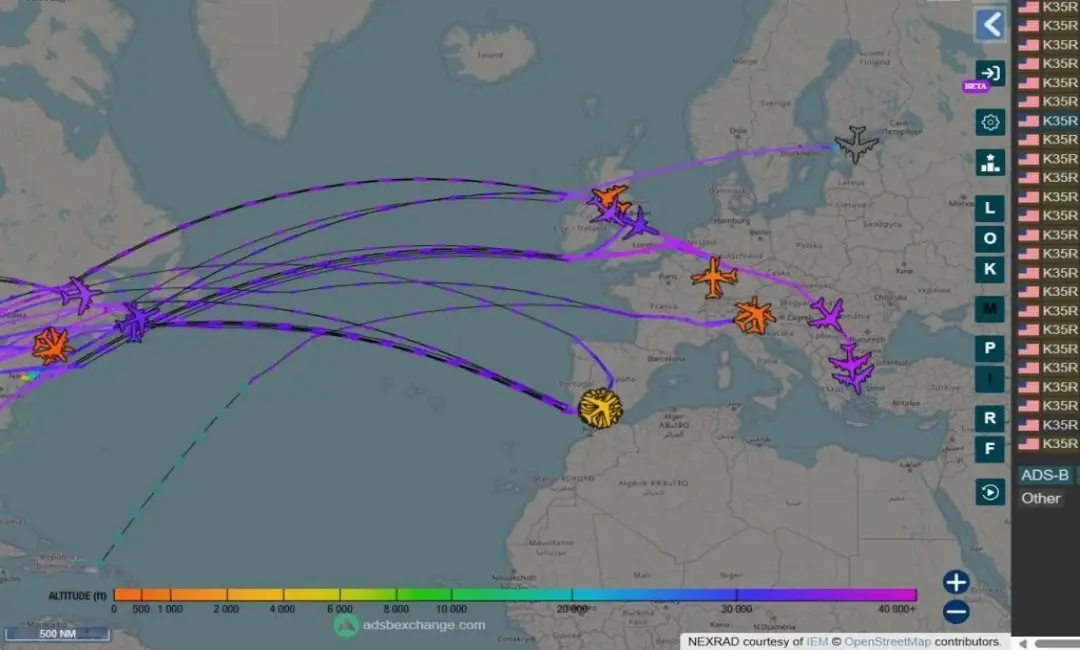Collapse the sidebar with the blue chevron
This screenshot has height=650, width=1080.
[990, 24]
